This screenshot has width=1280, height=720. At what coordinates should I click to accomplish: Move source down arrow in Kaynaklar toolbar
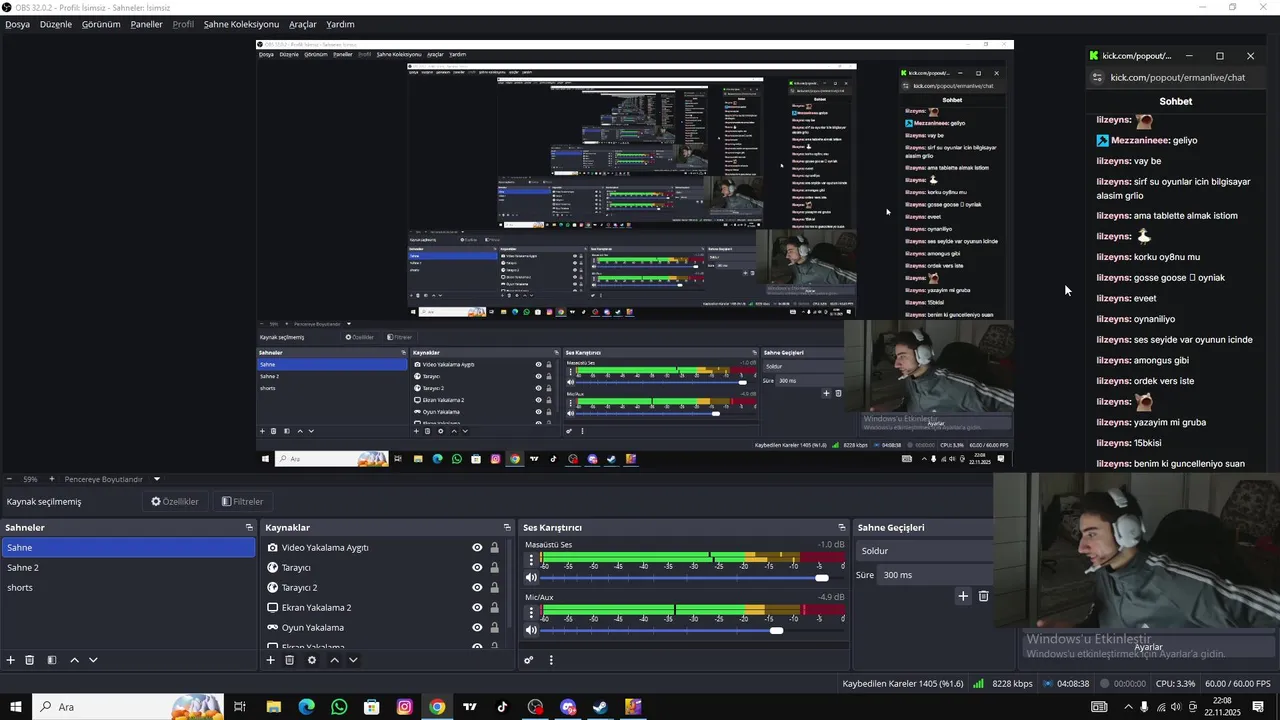pyautogui.click(x=353, y=660)
